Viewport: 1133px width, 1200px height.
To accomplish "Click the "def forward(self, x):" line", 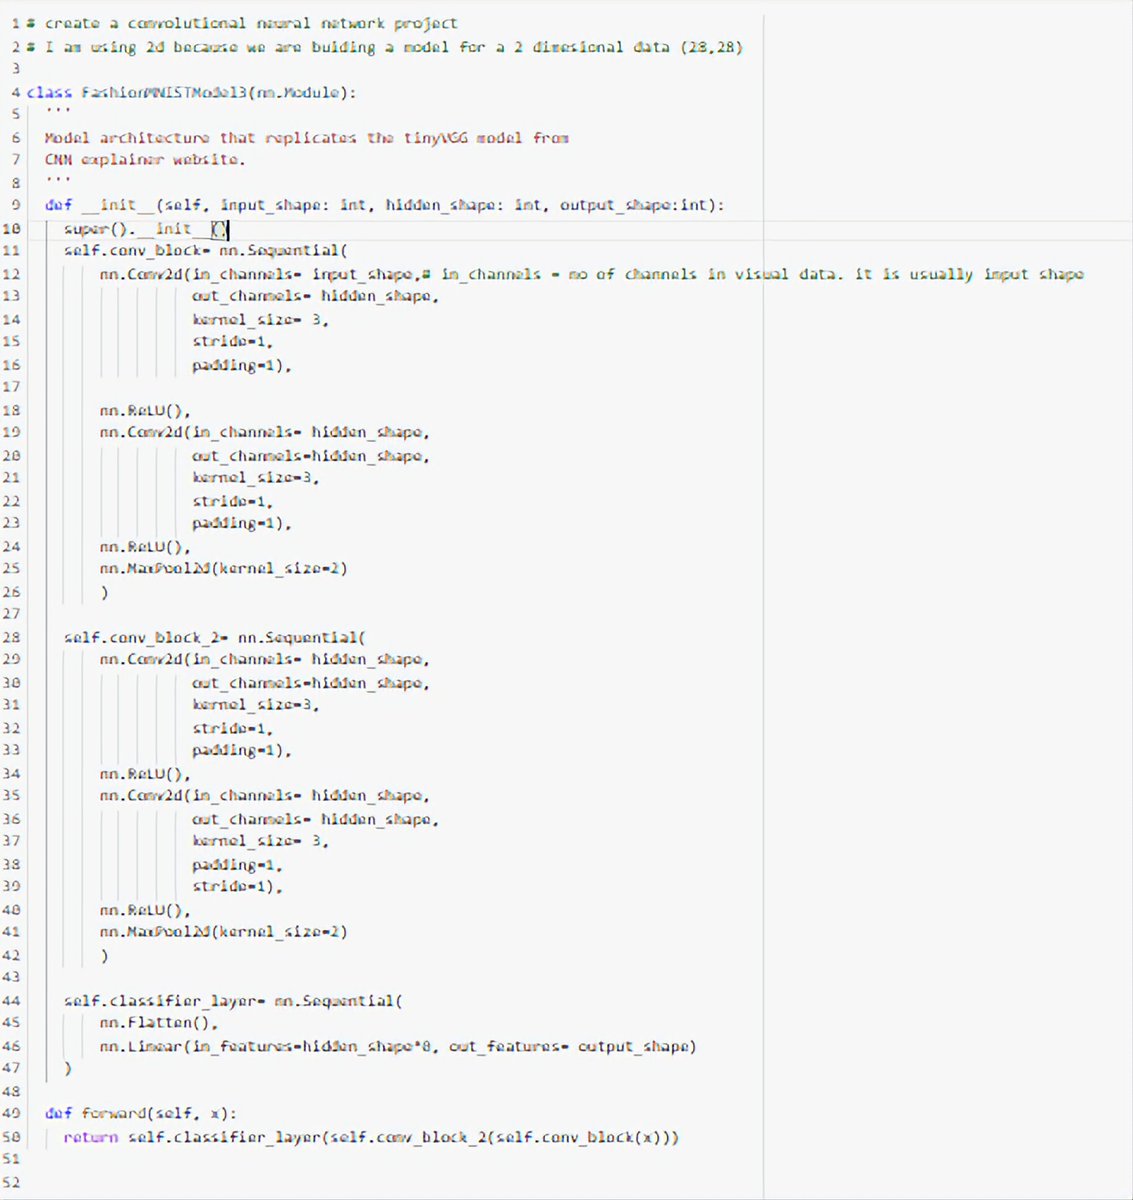I will [x=141, y=1113].
